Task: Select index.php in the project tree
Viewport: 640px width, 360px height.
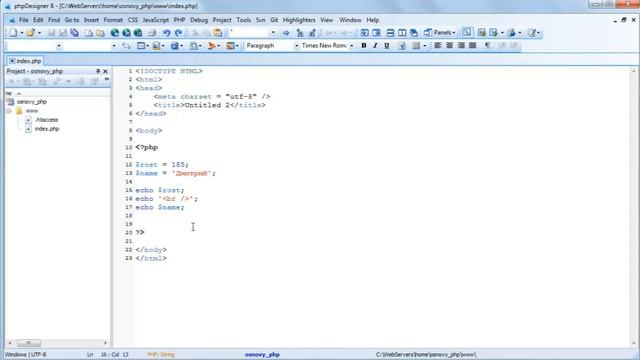Action: pyautogui.click(x=47, y=129)
